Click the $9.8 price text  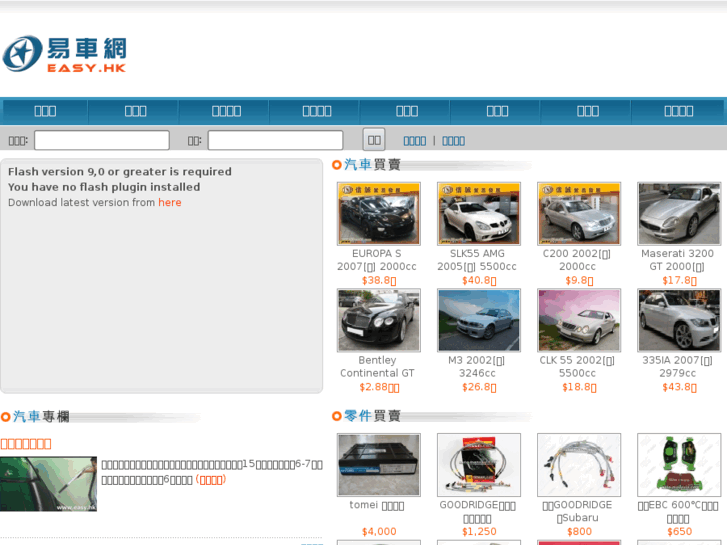pyautogui.click(x=579, y=280)
